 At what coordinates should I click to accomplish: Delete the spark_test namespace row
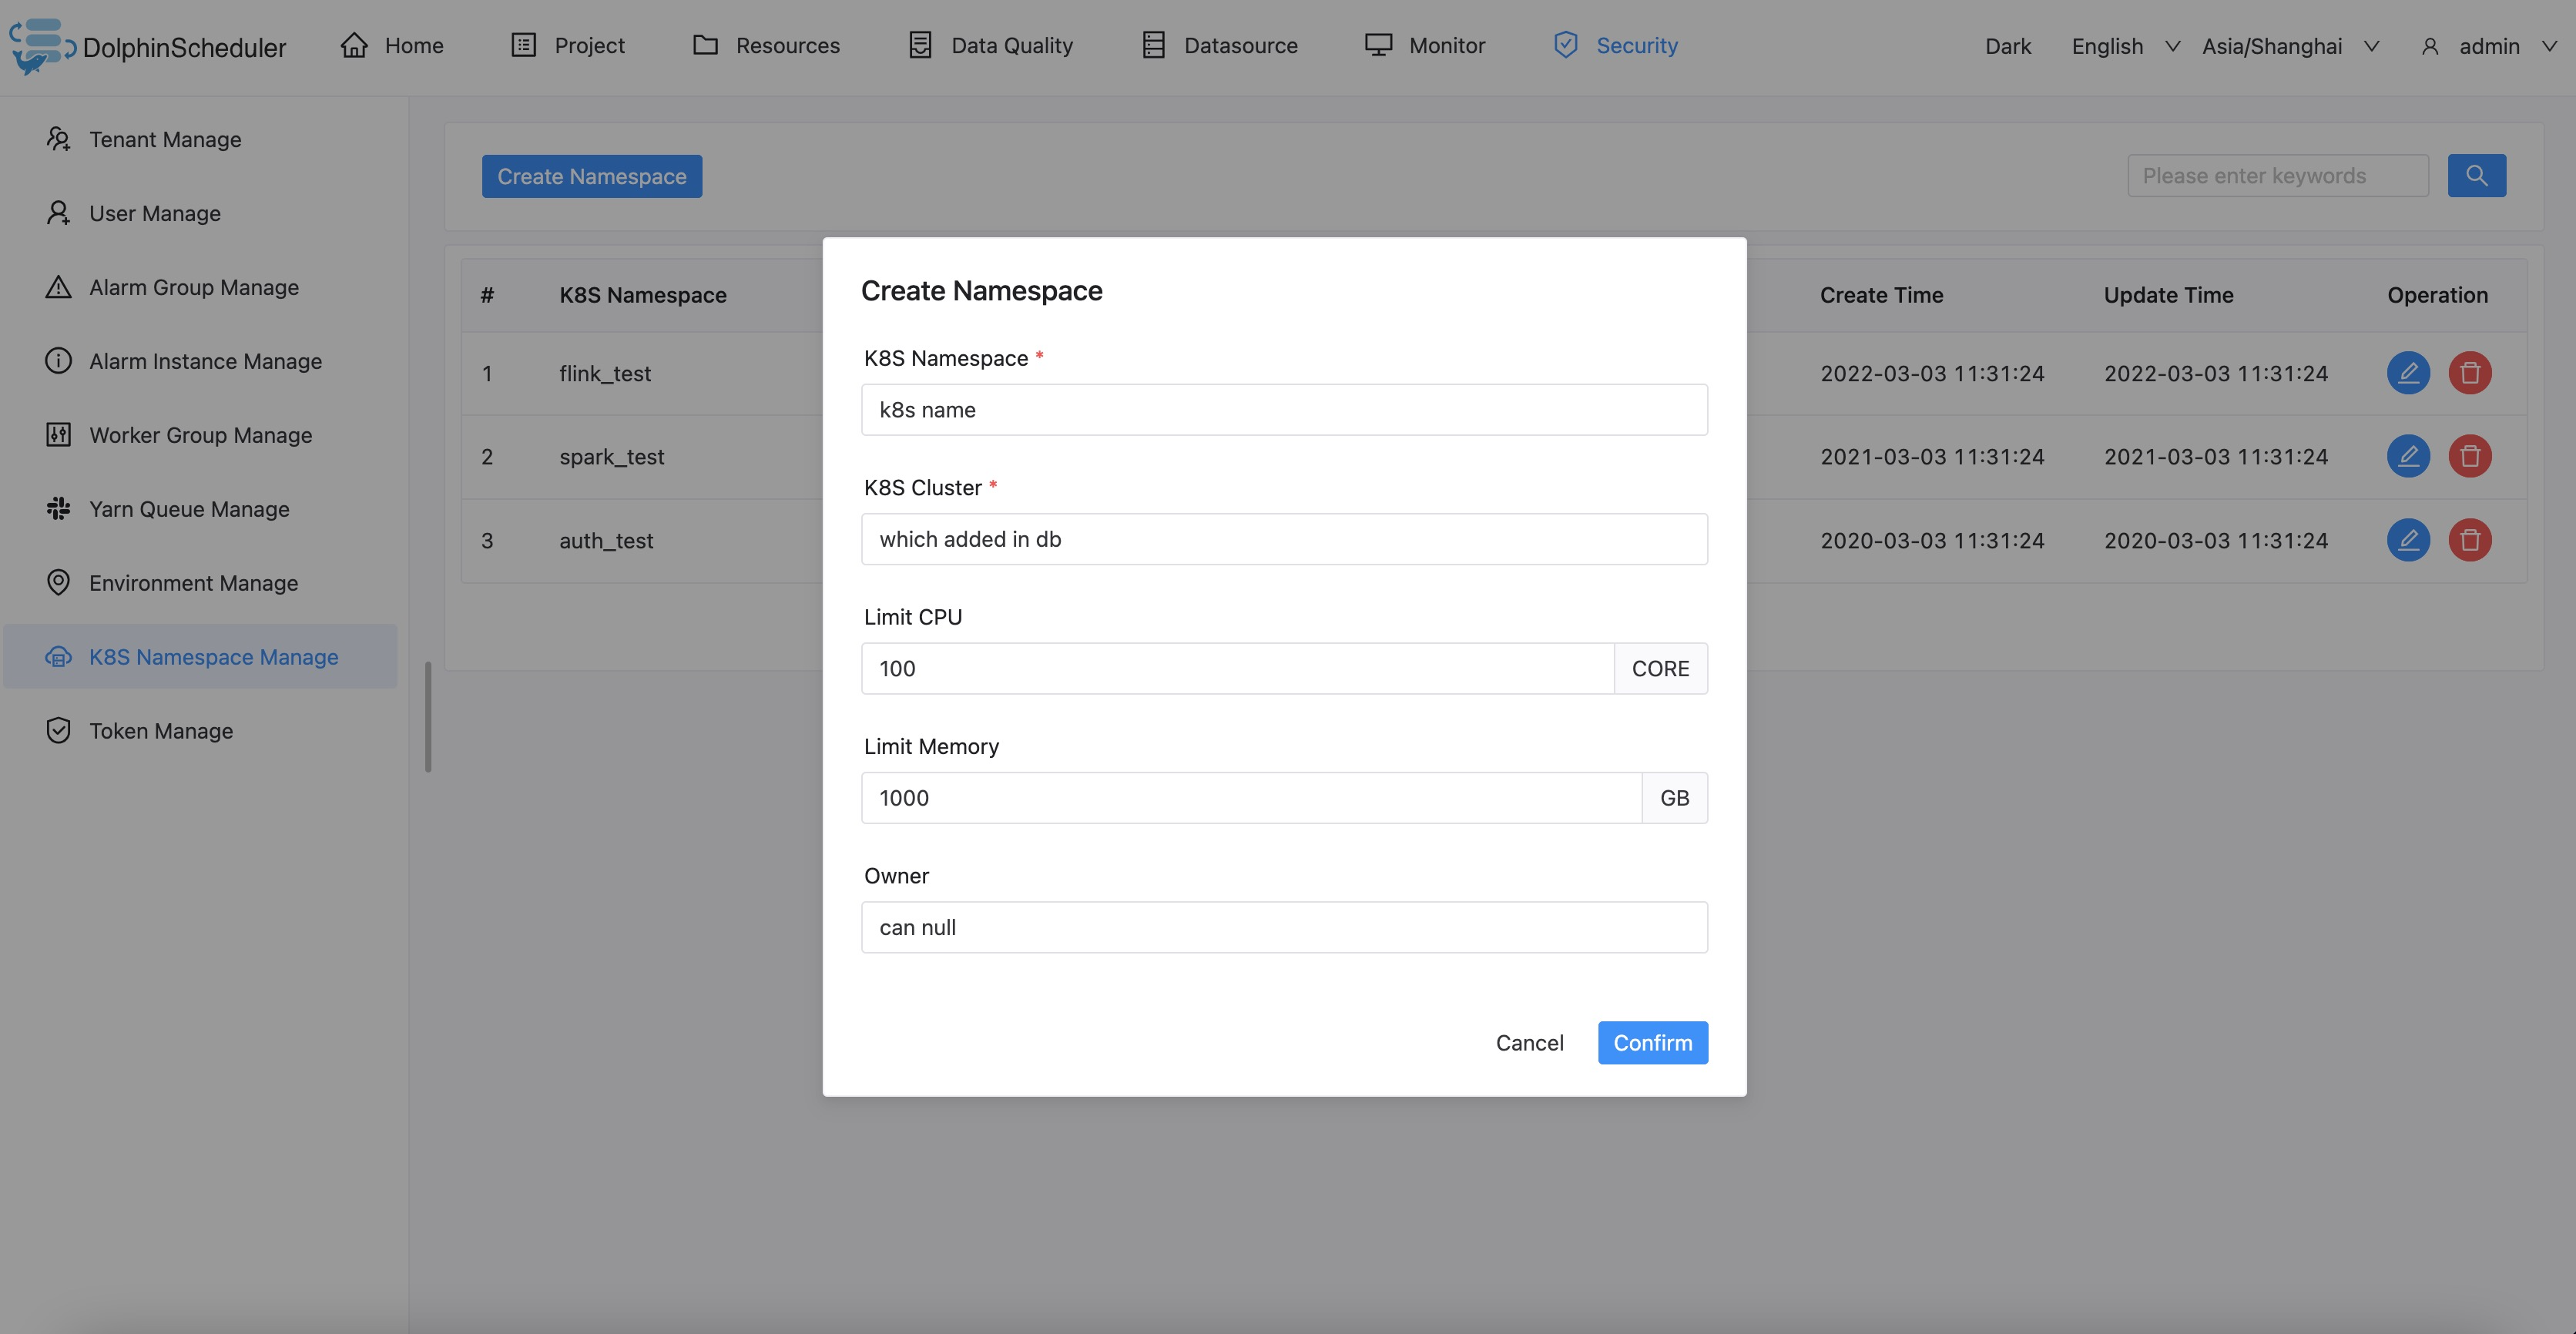[2470, 456]
